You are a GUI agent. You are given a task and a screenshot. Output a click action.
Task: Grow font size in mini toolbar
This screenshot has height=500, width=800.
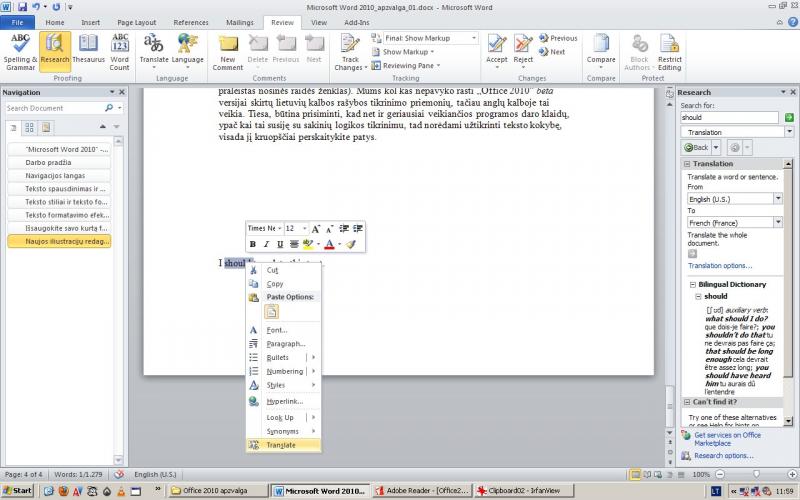(316, 229)
